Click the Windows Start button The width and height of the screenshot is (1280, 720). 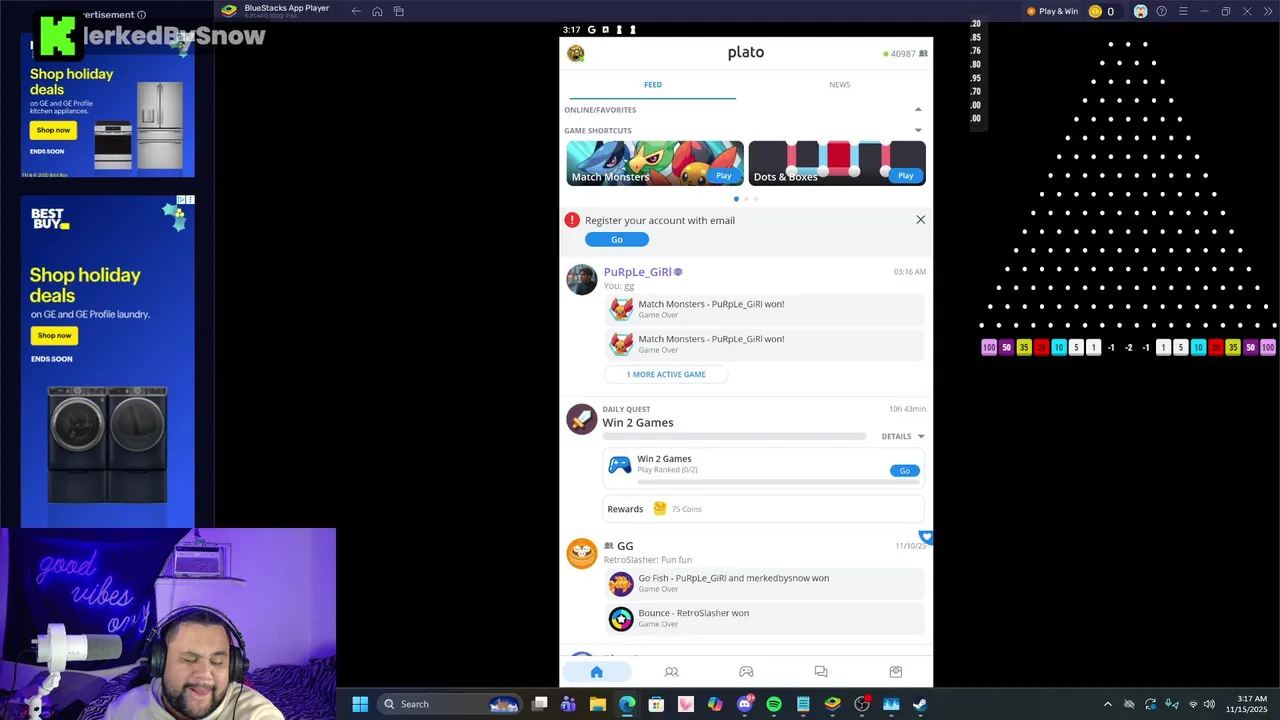point(360,704)
